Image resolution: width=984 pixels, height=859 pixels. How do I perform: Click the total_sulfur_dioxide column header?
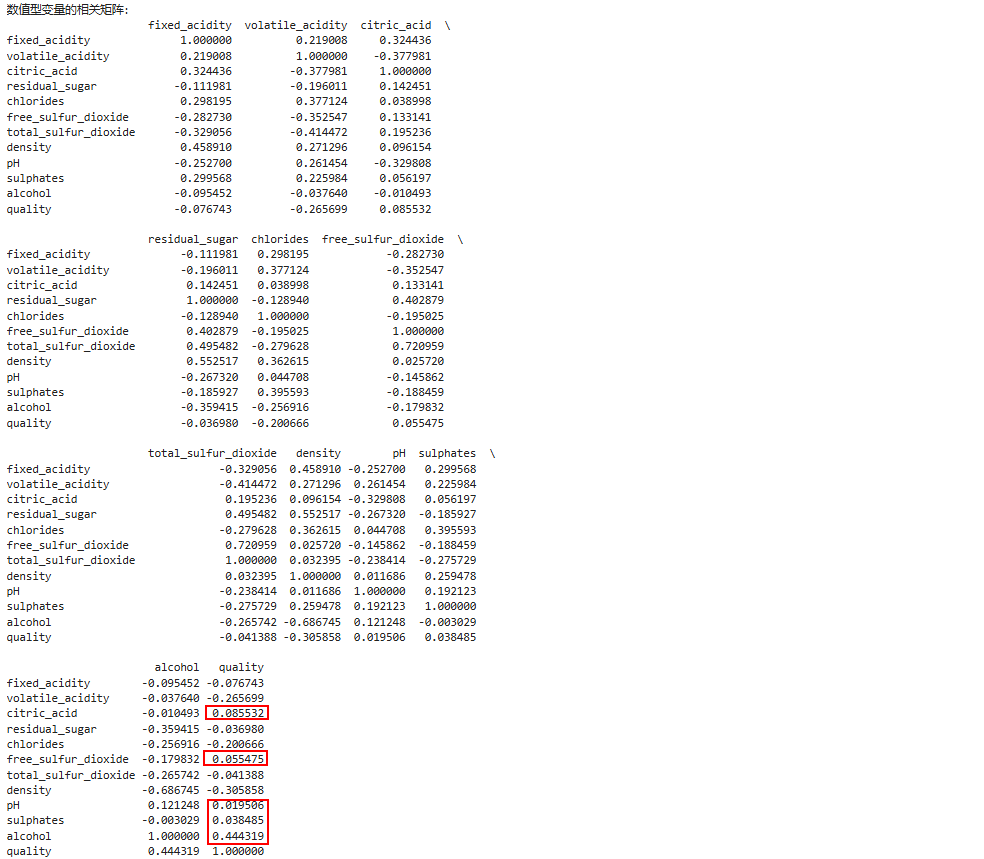coord(212,453)
